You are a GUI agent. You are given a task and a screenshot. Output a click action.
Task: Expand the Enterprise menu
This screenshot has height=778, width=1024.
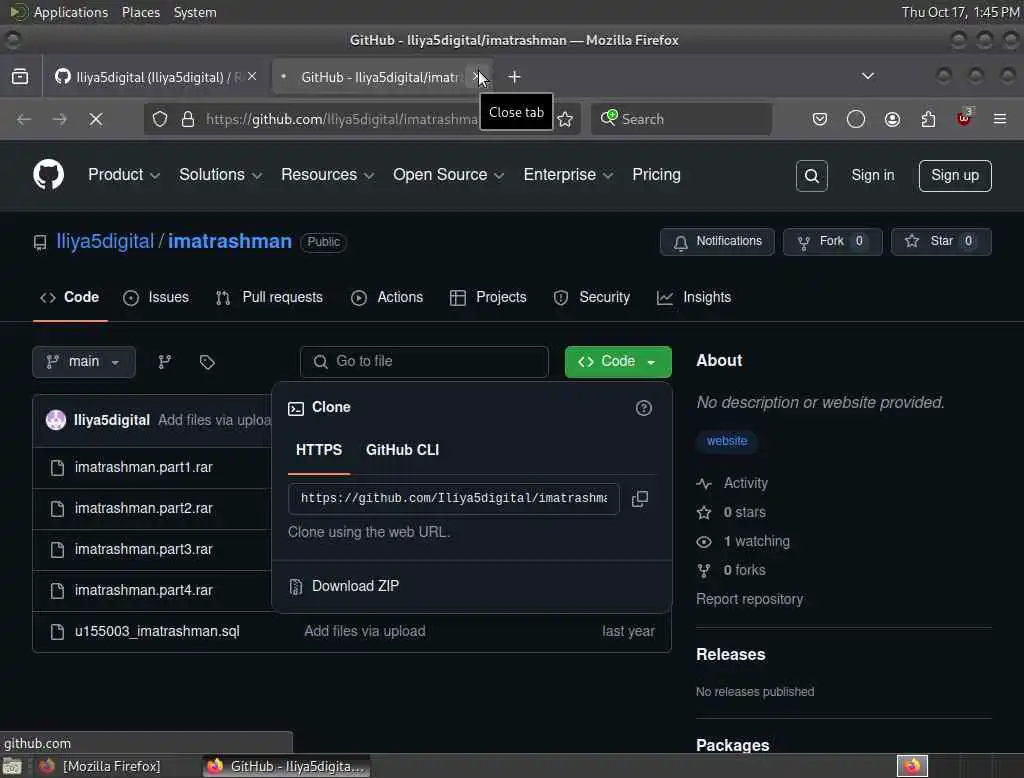tap(568, 175)
